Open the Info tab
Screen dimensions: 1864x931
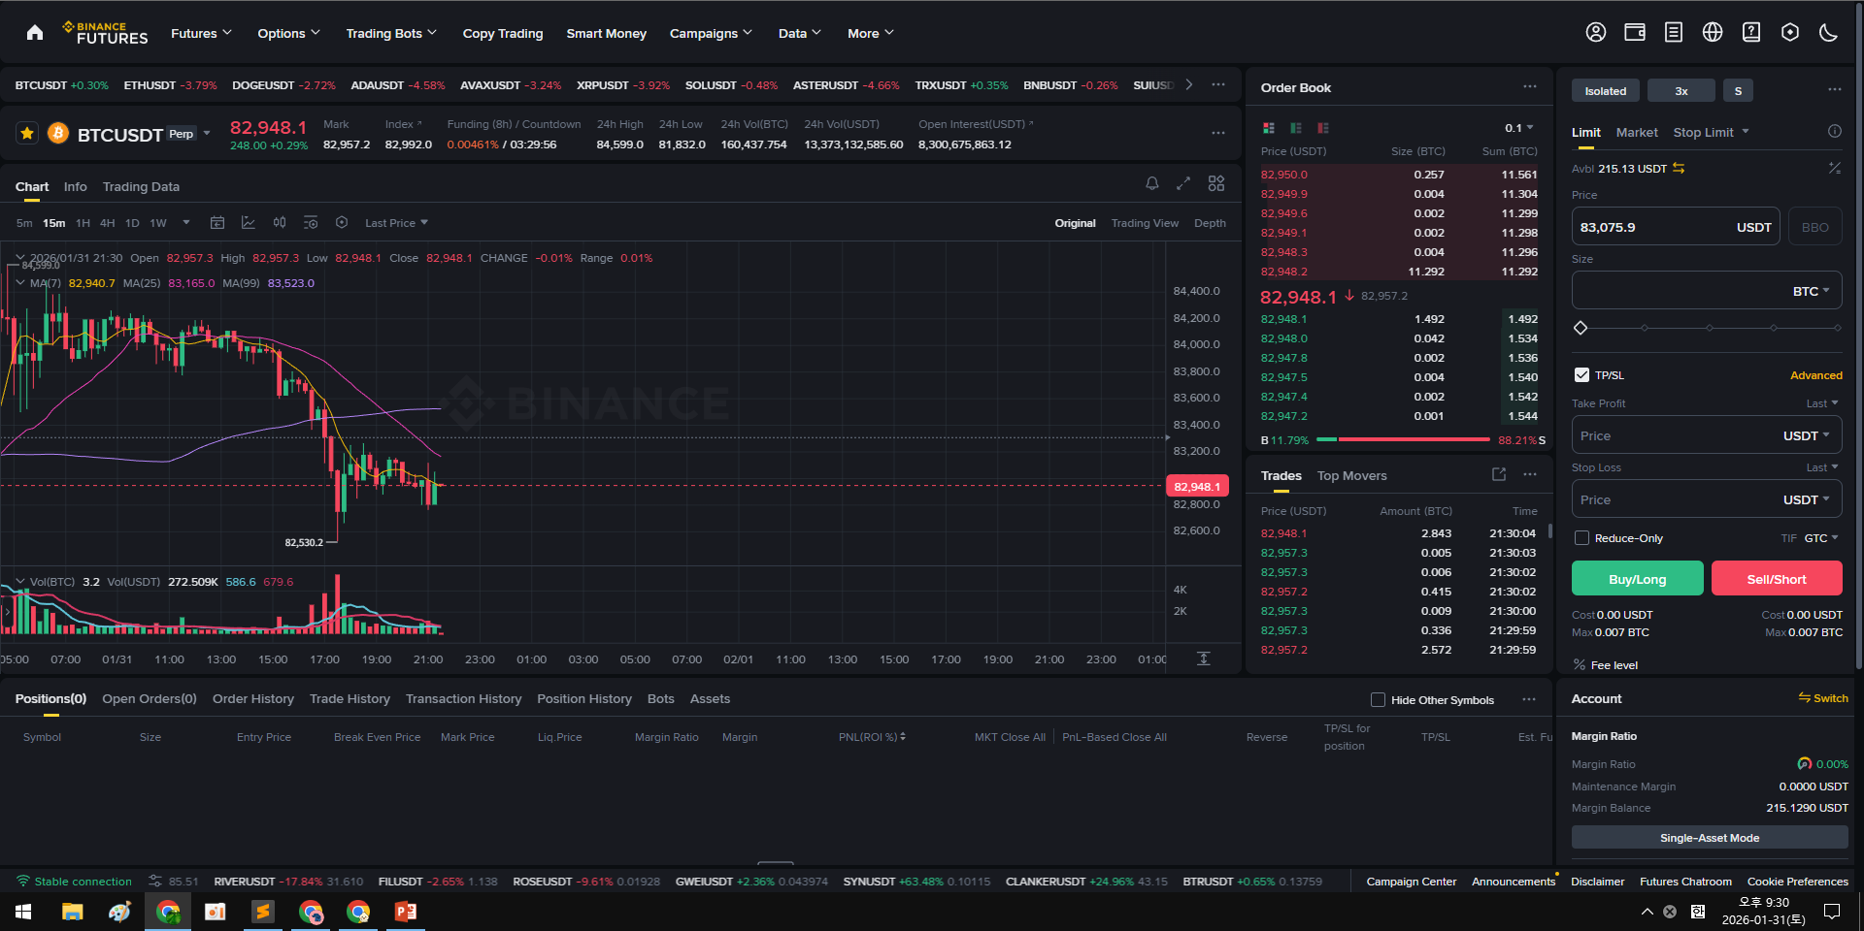tap(75, 187)
